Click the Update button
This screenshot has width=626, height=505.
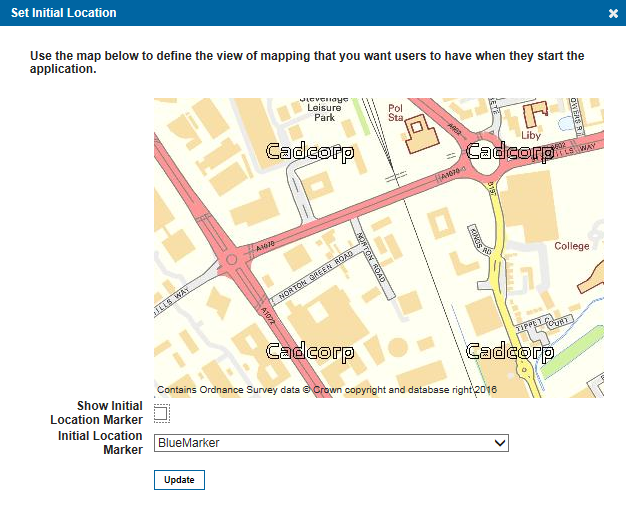[179, 480]
